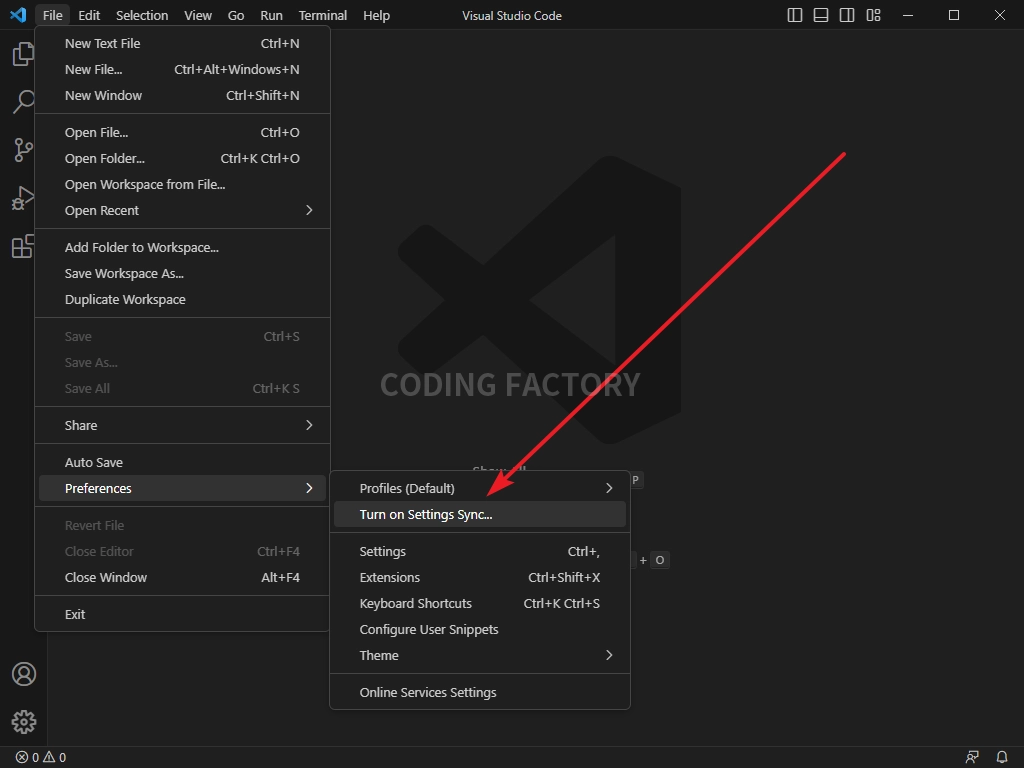Open the Edit menu
This screenshot has height=768, width=1024.
89,15
